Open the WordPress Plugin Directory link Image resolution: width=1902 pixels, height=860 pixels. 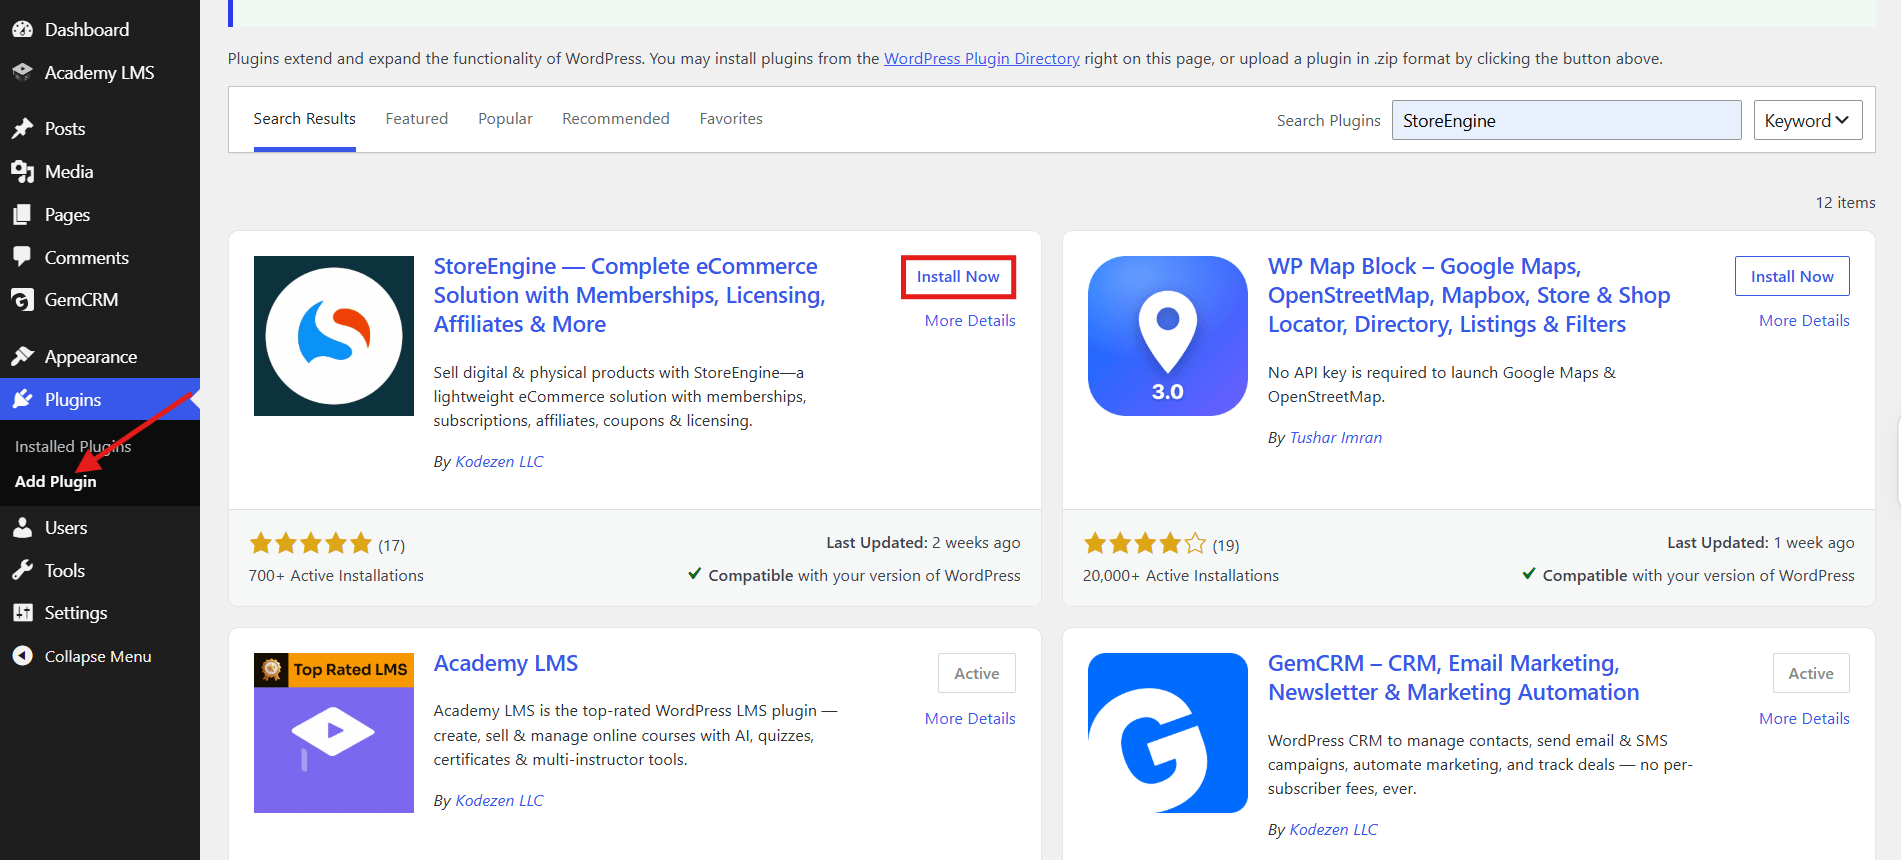pyautogui.click(x=982, y=58)
